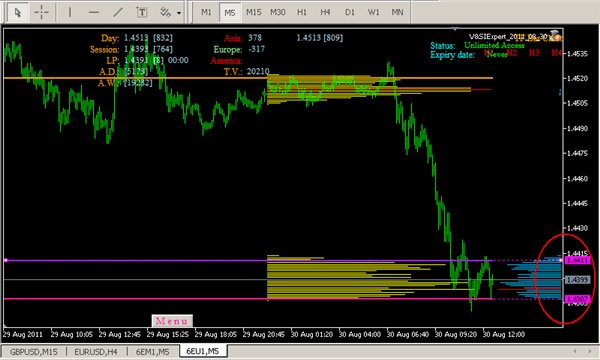Switch chart to M15 timeframe

coord(253,12)
